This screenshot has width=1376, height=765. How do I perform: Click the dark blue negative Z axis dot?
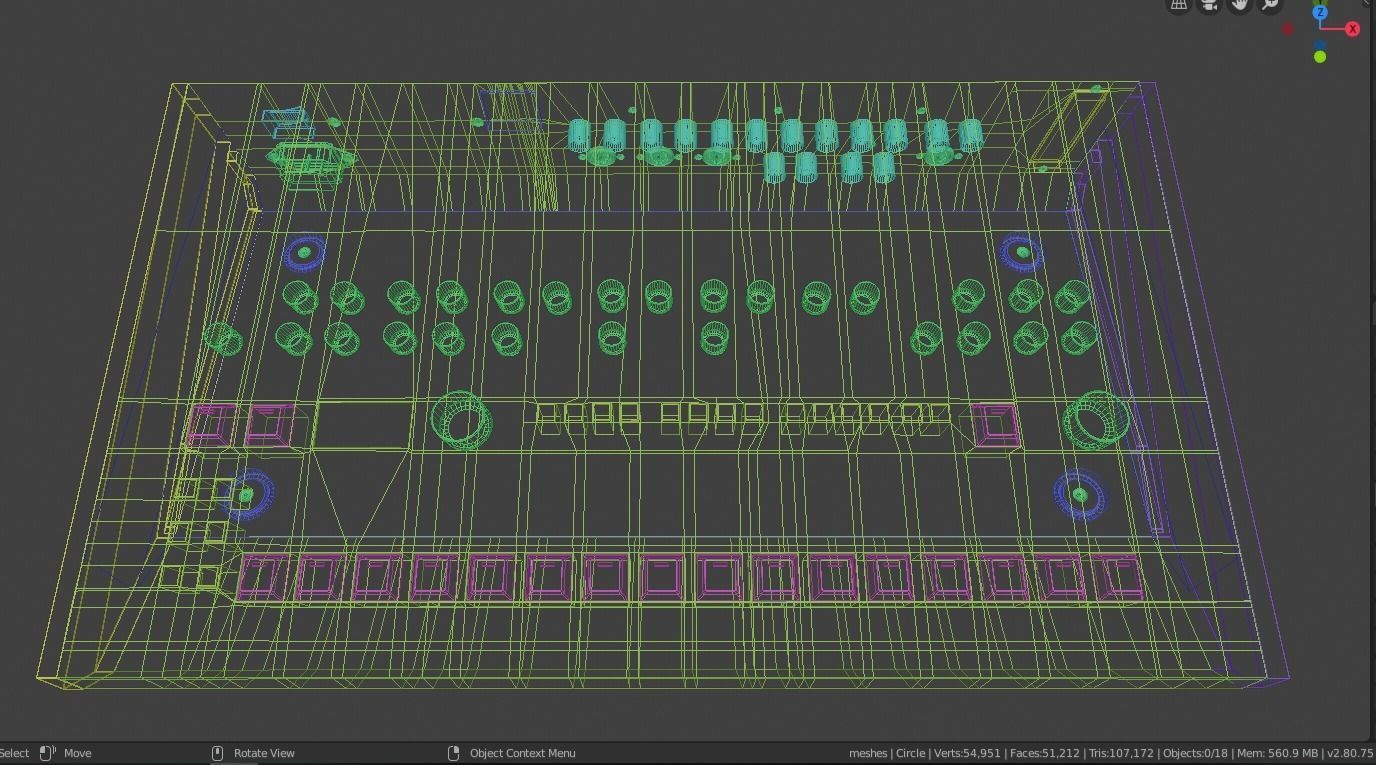(x=1320, y=44)
